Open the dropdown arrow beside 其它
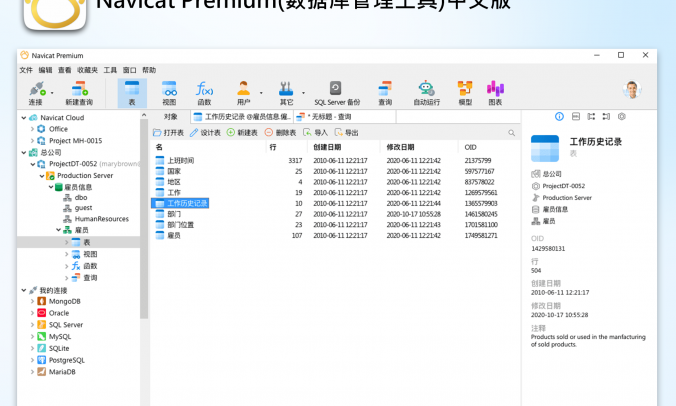 [x=303, y=93]
